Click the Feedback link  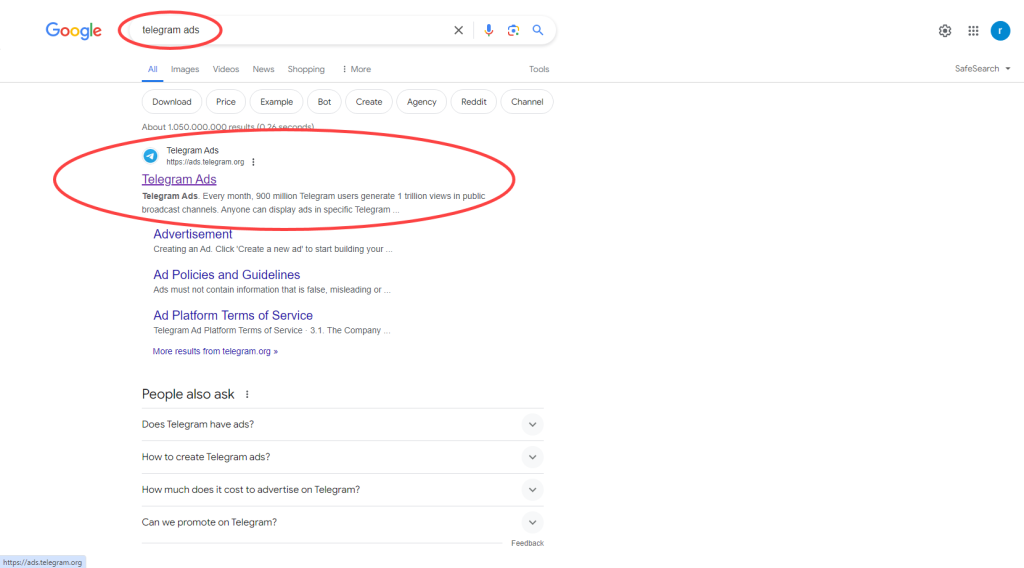527,543
